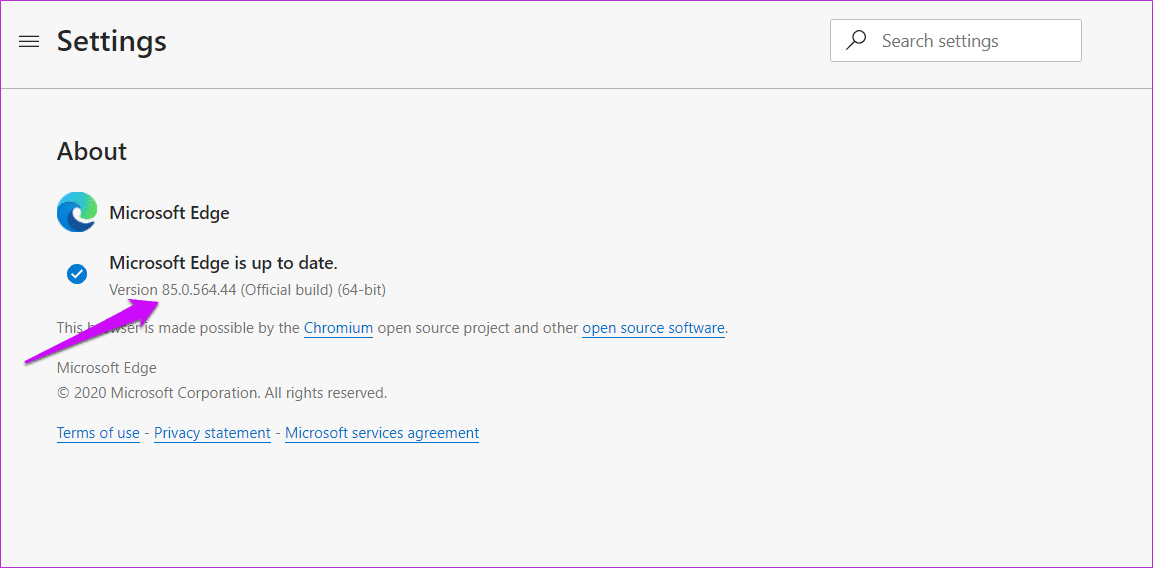The height and width of the screenshot is (568, 1153).
Task: Open the open source software link
Action: click(x=654, y=328)
